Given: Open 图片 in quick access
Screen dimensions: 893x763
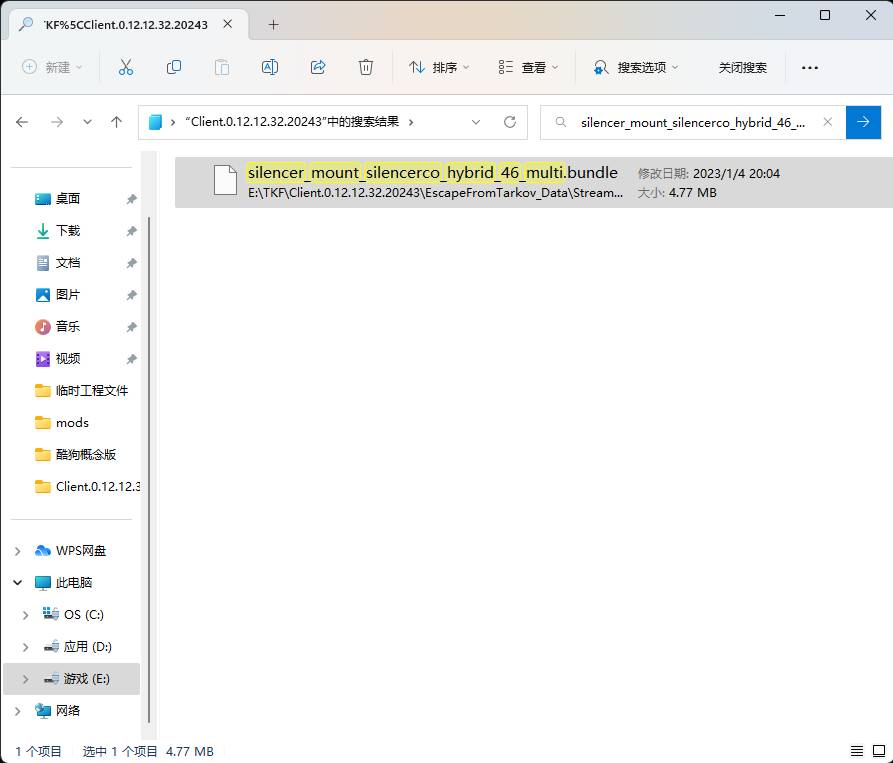Looking at the screenshot, I should point(68,294).
